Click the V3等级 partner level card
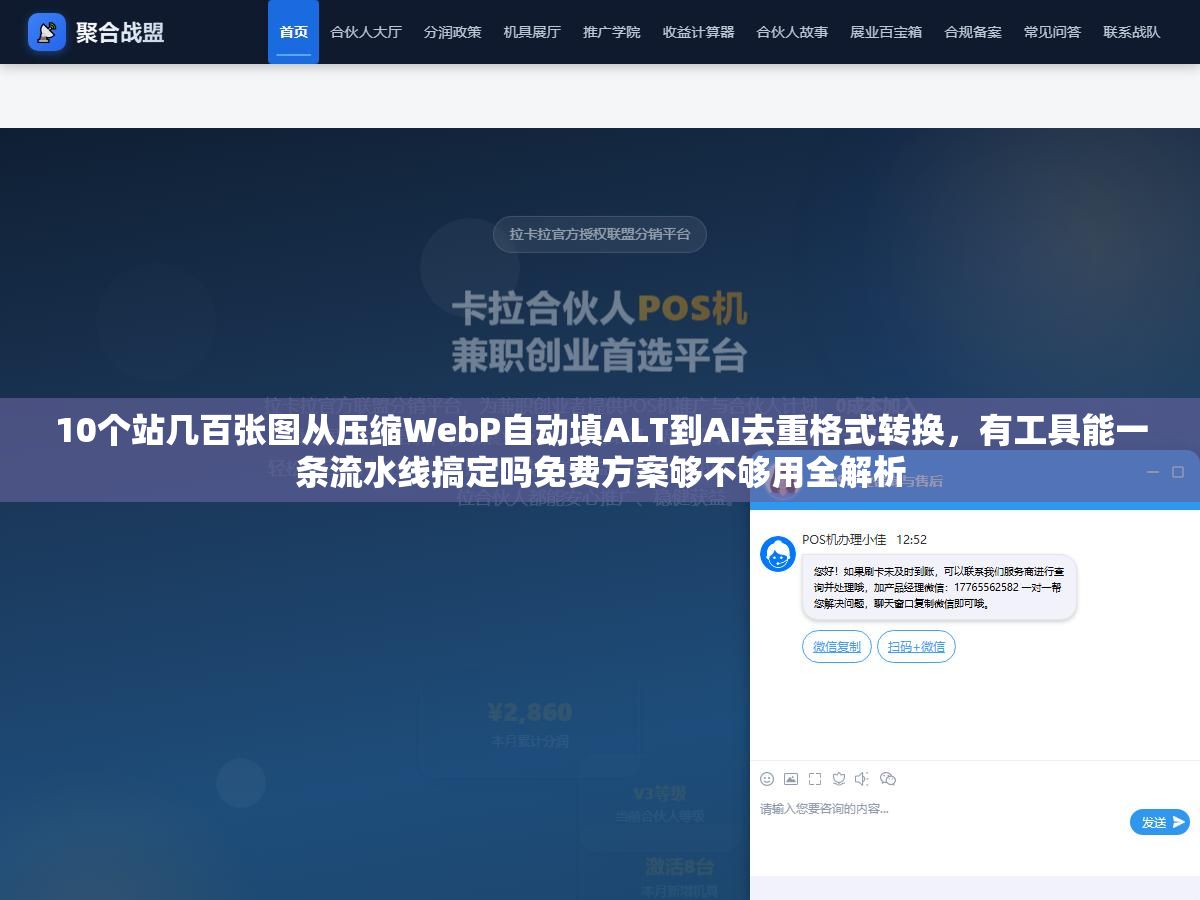The width and height of the screenshot is (1200, 900). coord(660,802)
